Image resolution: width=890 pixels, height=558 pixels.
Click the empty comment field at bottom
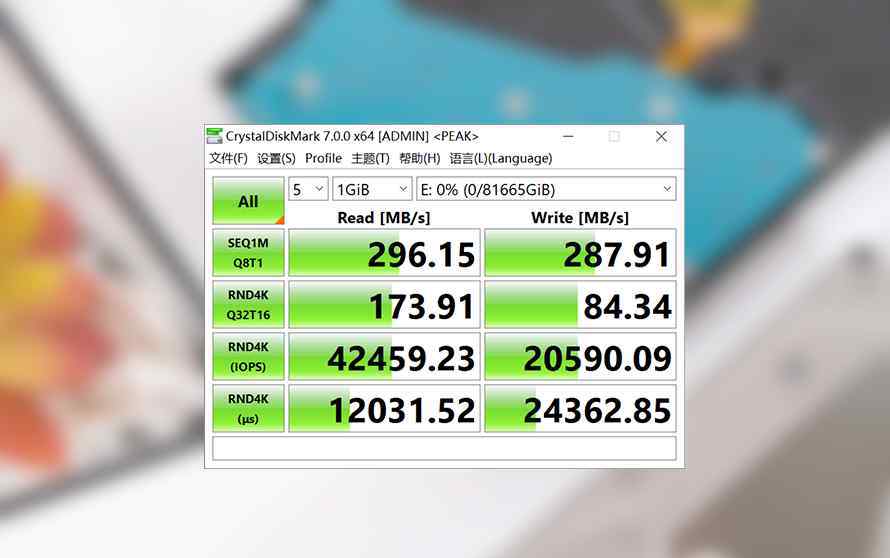pyautogui.click(x=444, y=448)
